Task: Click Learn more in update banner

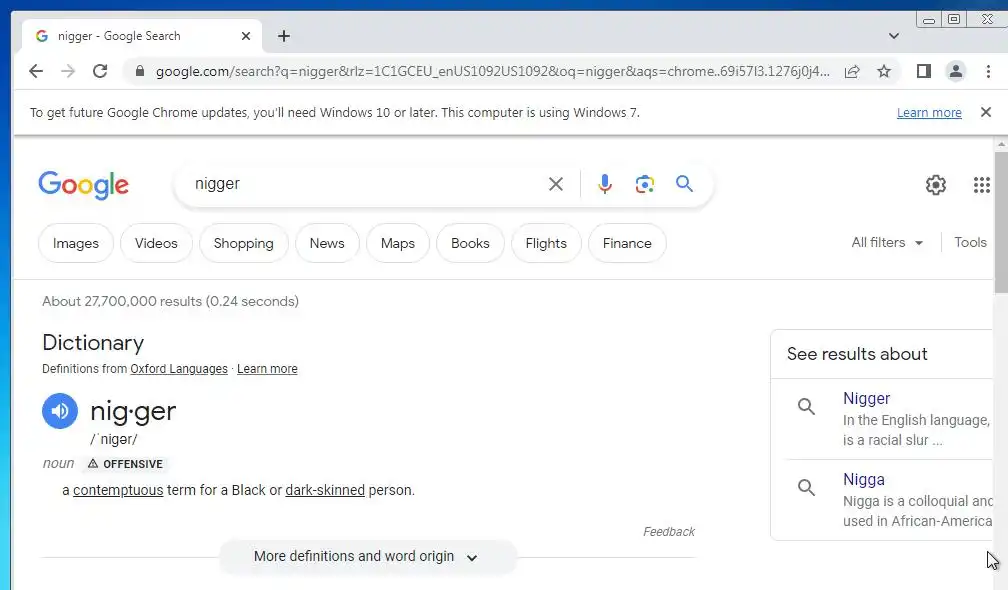Action: coord(929,113)
